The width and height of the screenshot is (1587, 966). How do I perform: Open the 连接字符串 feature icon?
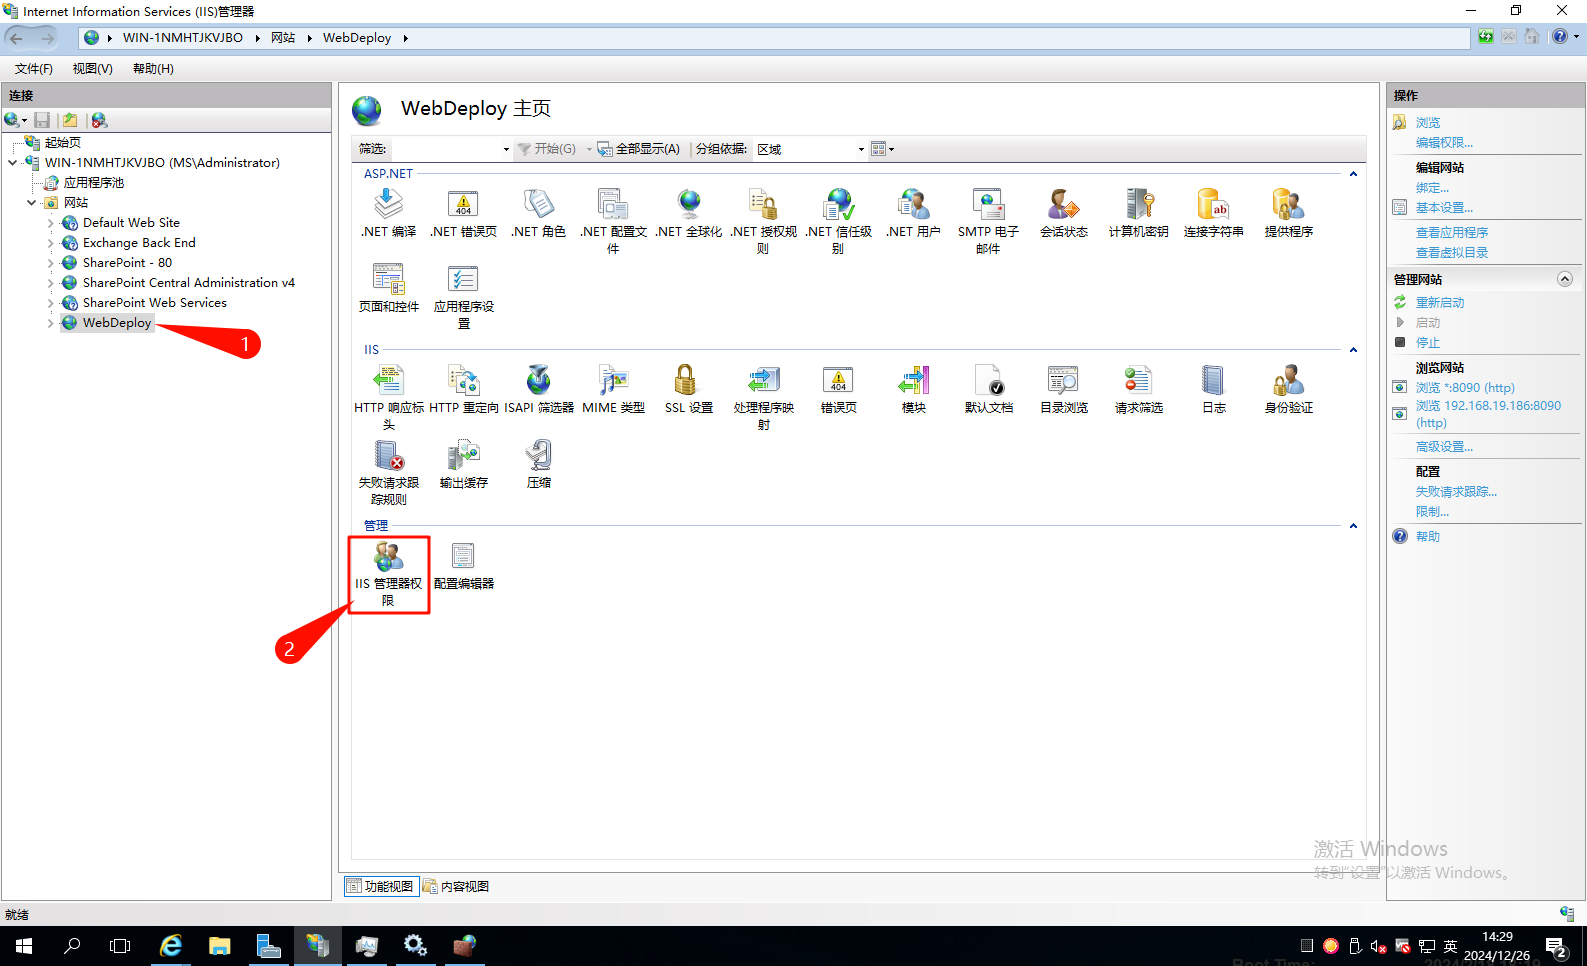[x=1213, y=212]
